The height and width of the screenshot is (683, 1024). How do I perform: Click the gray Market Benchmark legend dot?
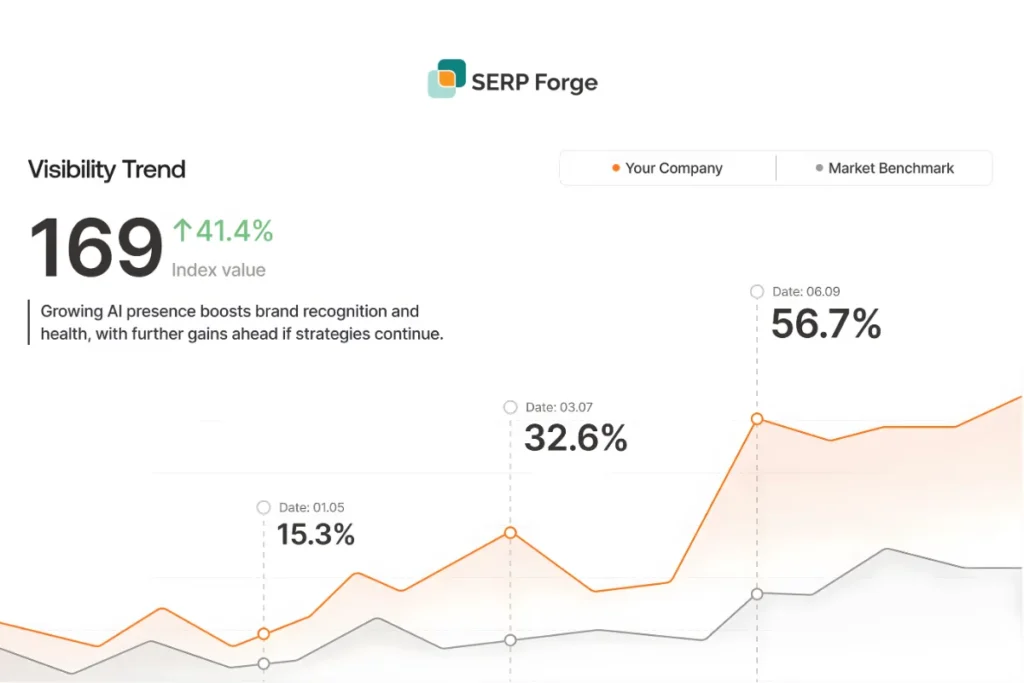[x=820, y=168]
